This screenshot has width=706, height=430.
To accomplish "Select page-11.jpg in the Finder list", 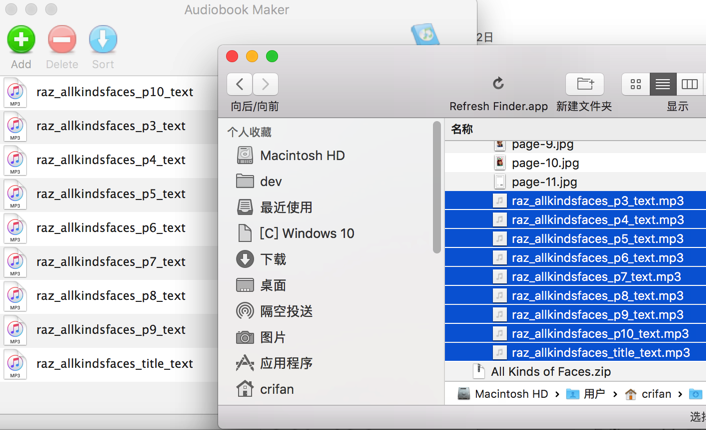I will [575, 182].
